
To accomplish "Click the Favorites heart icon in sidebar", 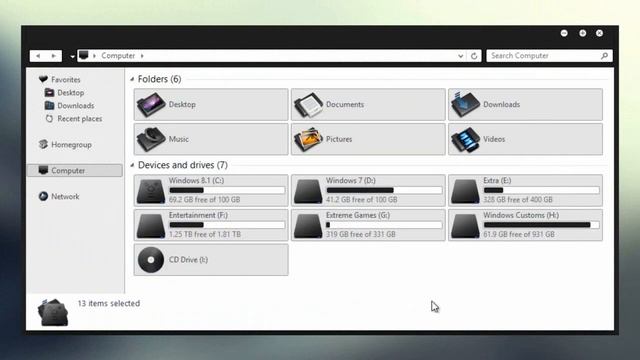I will click(43, 79).
